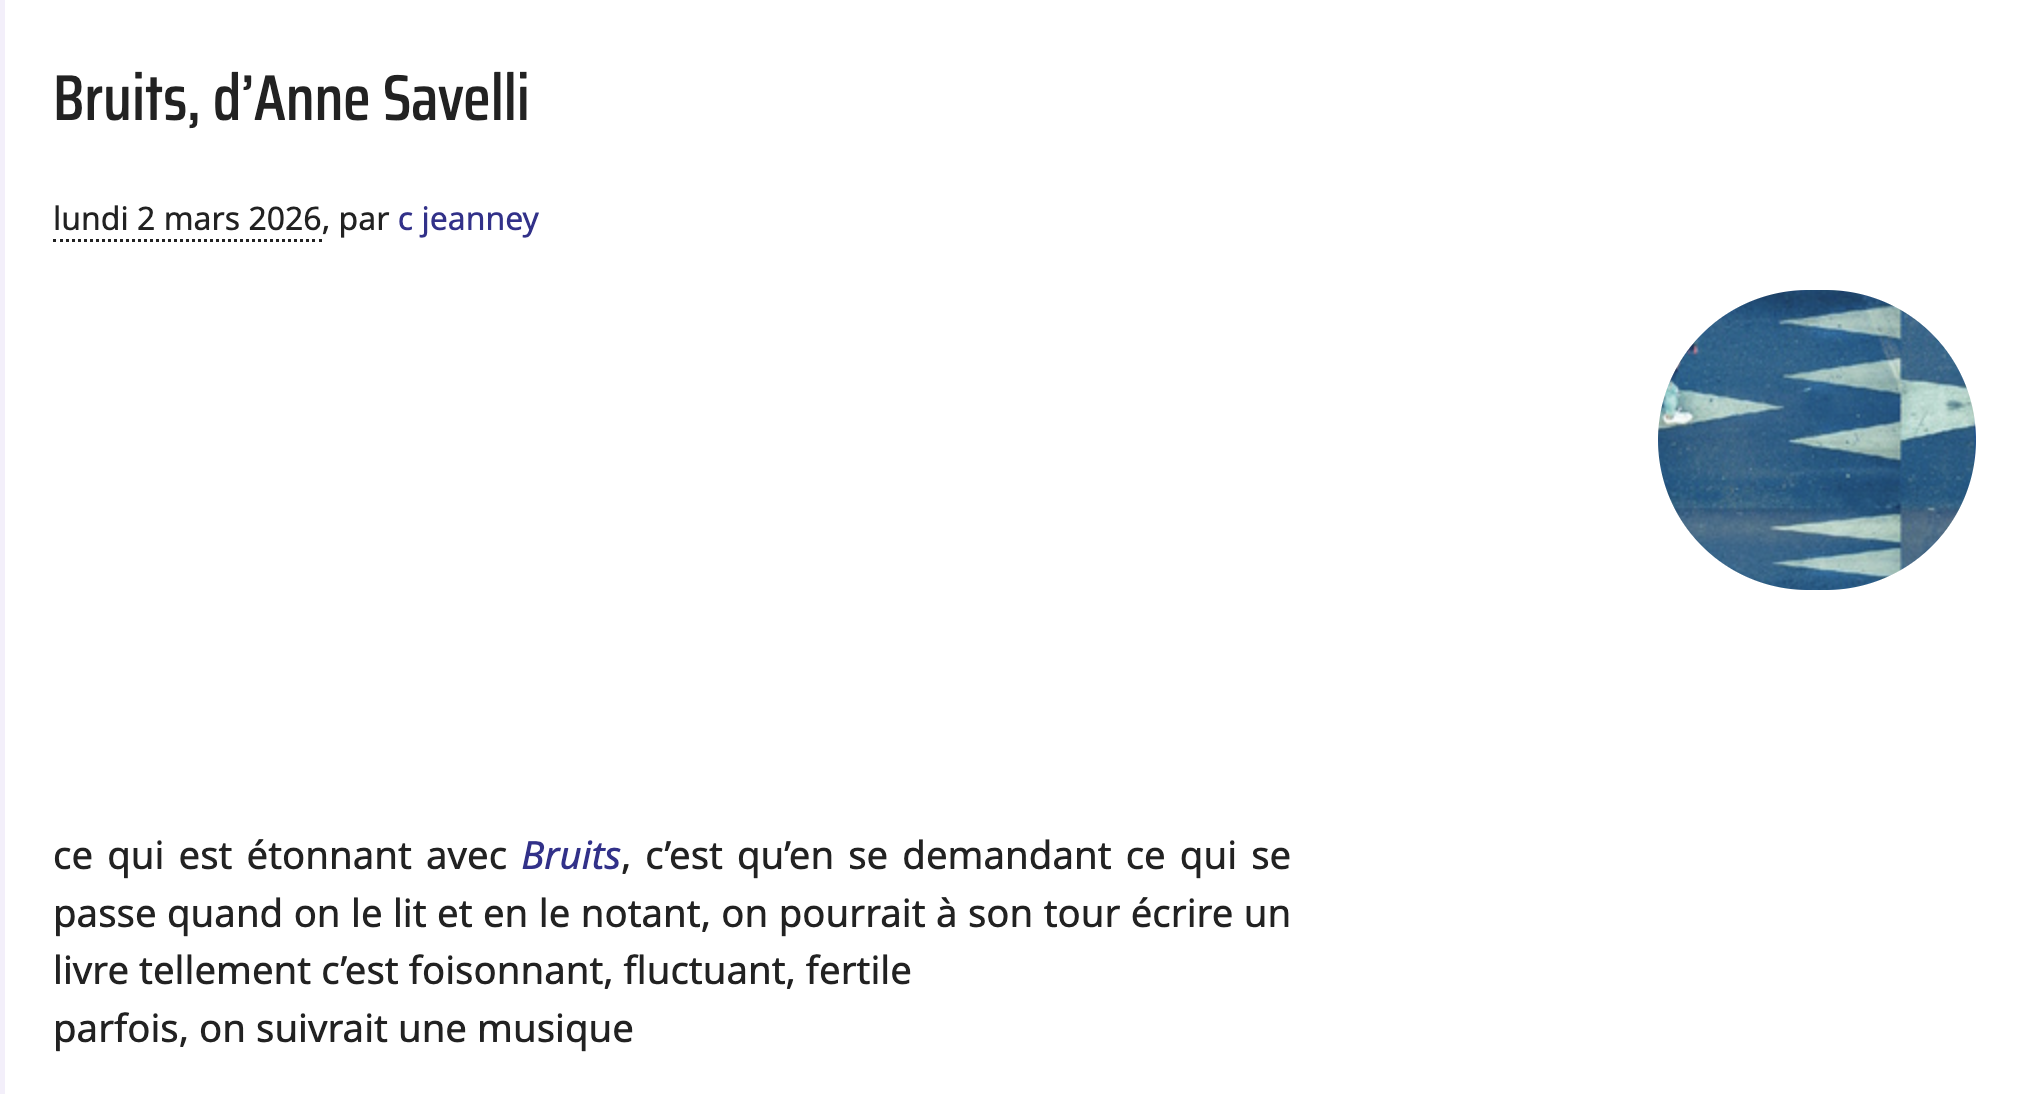Click the word "par" before the author name

click(x=363, y=219)
